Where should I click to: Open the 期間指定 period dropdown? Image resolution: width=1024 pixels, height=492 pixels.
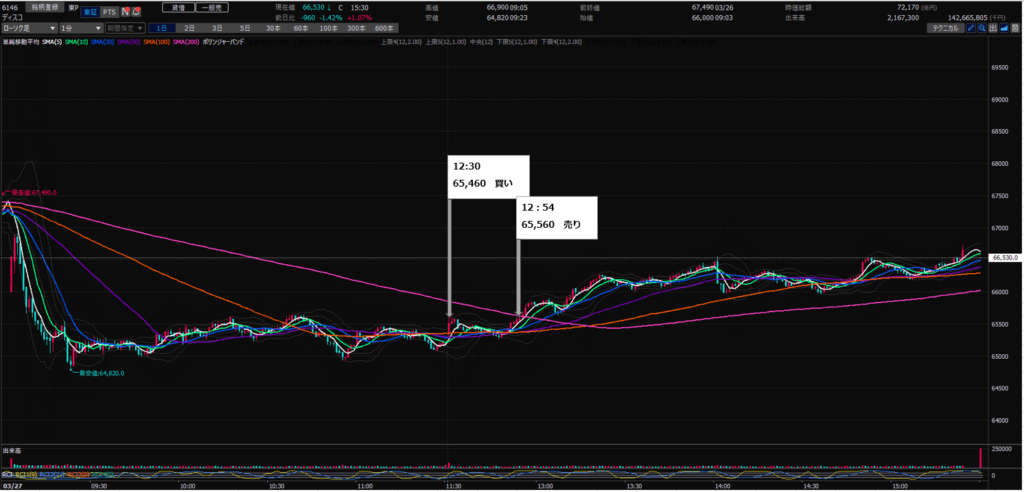tap(126, 30)
